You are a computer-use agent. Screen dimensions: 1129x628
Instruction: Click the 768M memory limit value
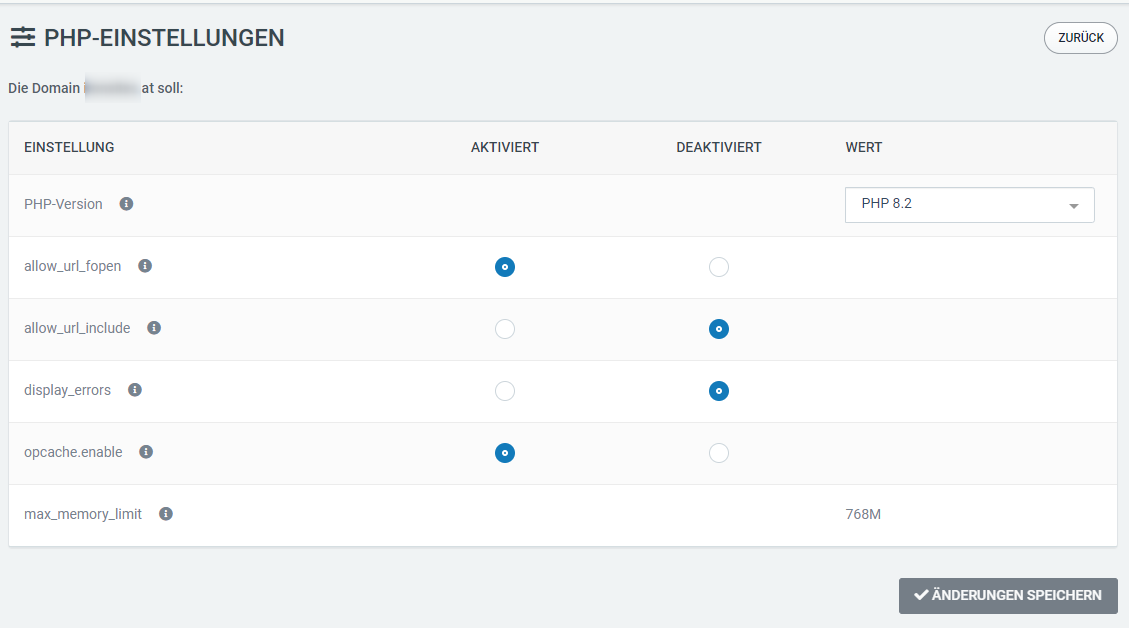pyautogui.click(x=863, y=514)
